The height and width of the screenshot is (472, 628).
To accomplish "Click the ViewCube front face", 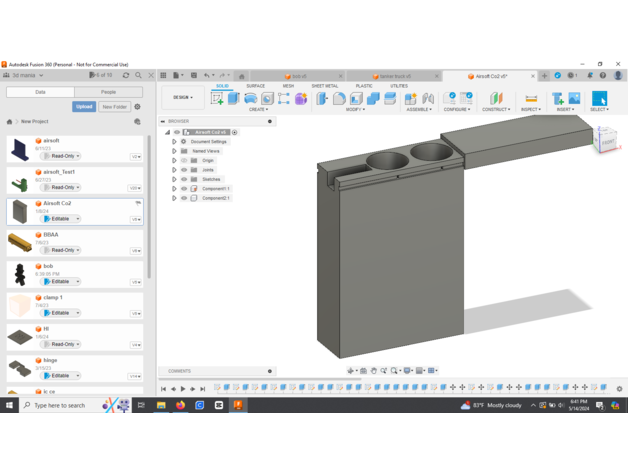I will coord(608,142).
